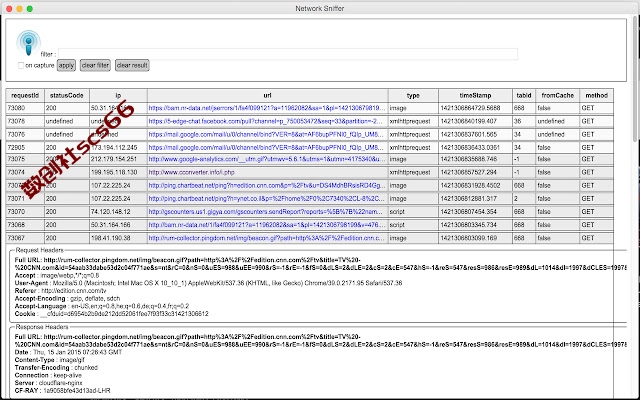Click the Full URL text in Request Headers
The height and width of the screenshot is (400, 640).
(320, 264)
